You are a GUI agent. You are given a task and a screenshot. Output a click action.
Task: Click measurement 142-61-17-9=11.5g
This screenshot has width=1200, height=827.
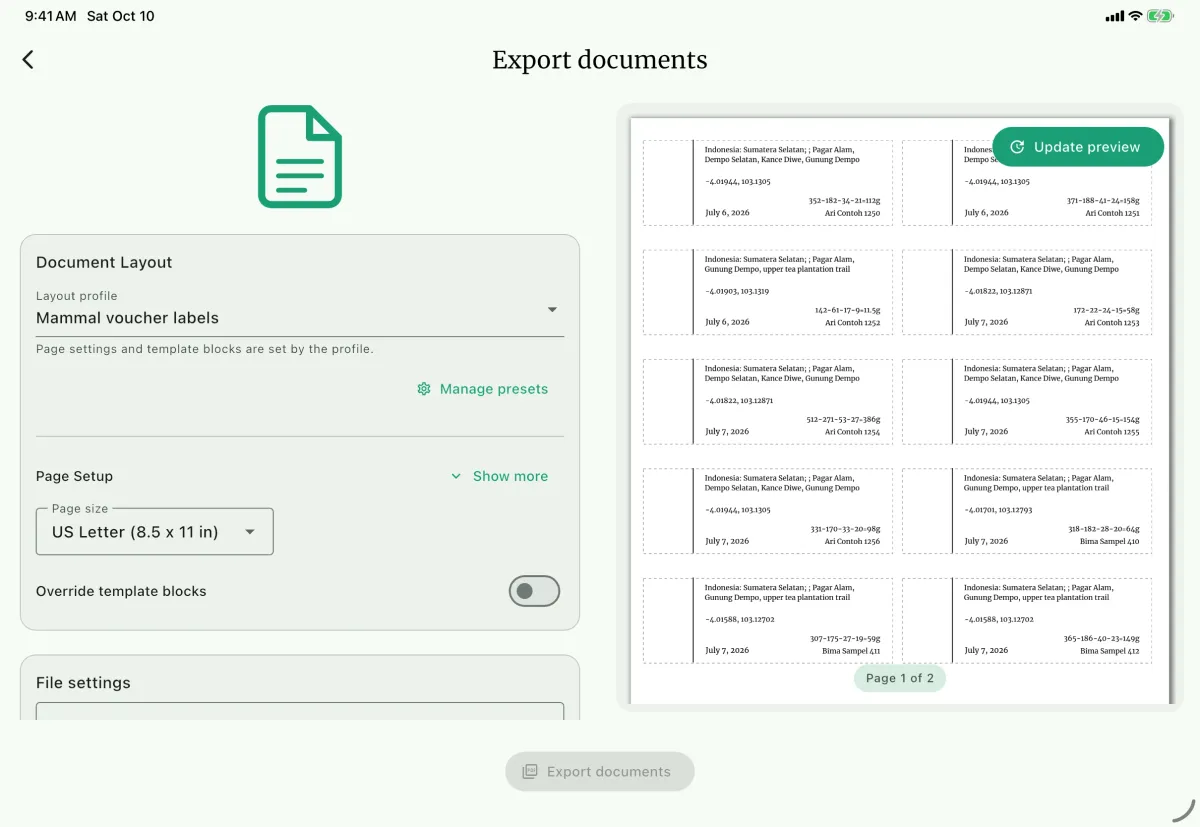coord(847,310)
